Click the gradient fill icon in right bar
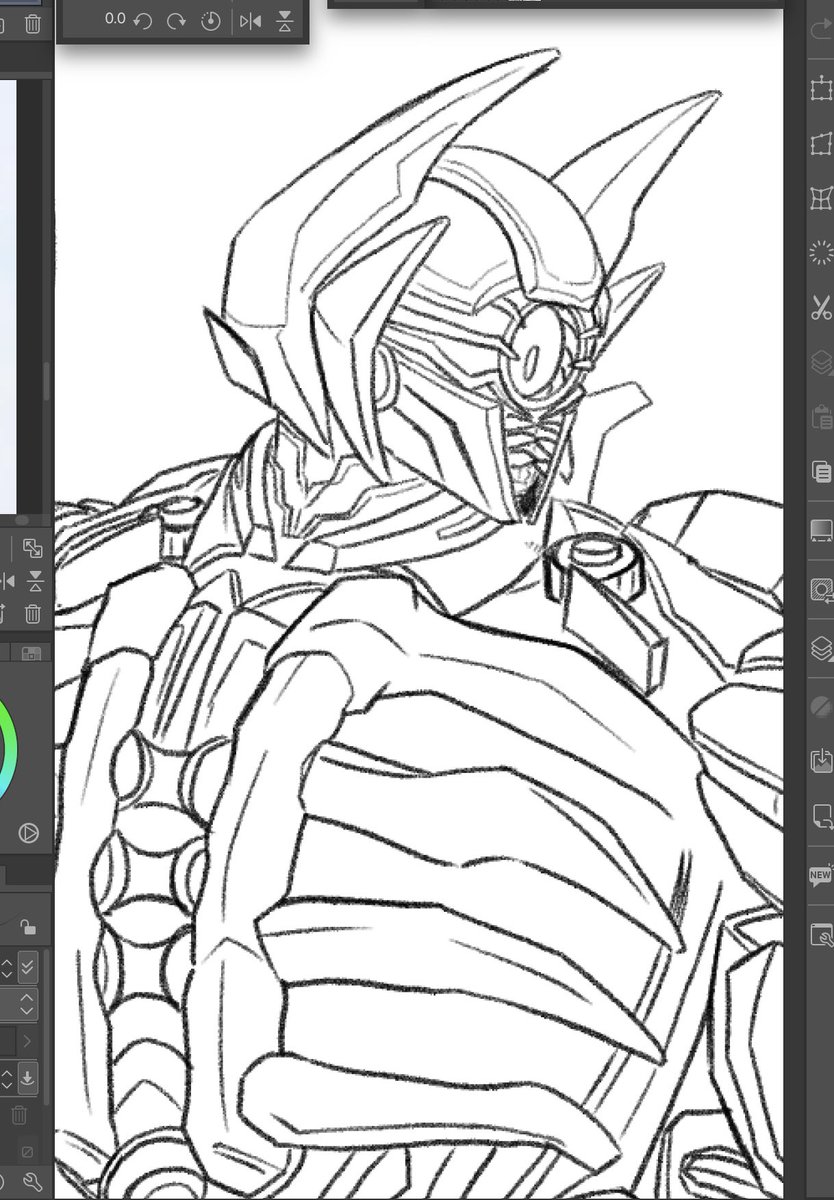Screen dimensions: 834x1200 pyautogui.click(x=821, y=530)
